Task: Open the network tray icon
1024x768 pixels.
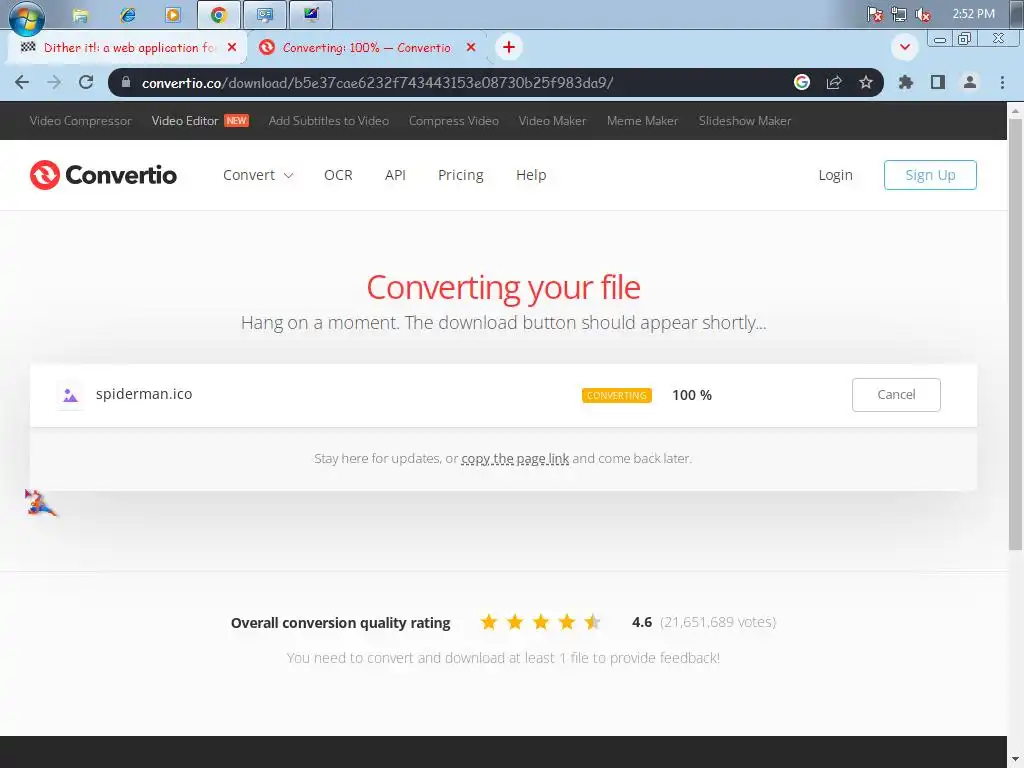Action: 899,14
